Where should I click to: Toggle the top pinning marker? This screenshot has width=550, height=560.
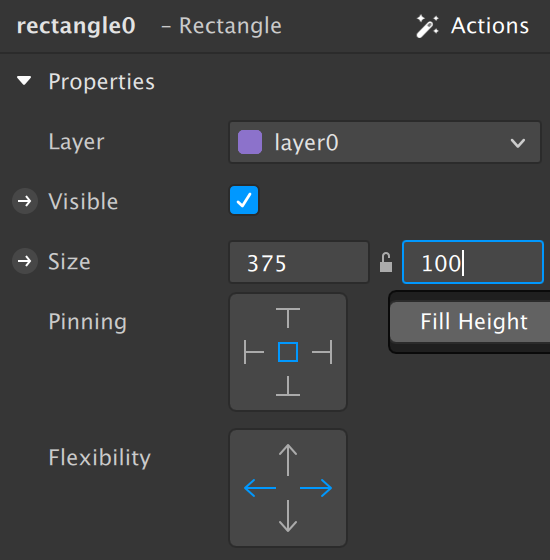pos(288,318)
